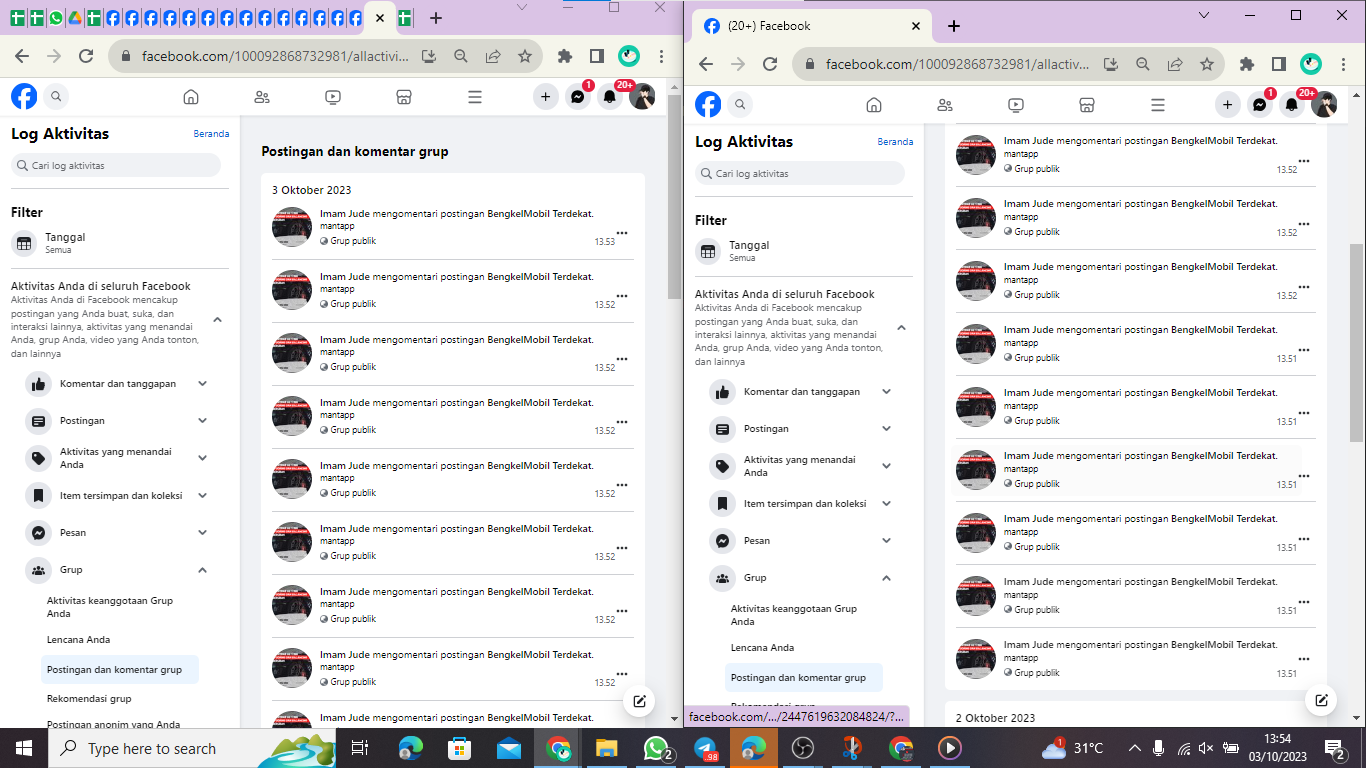The height and width of the screenshot is (768, 1366).
Task: Open File Explorer in taskbar
Action: [607, 748]
